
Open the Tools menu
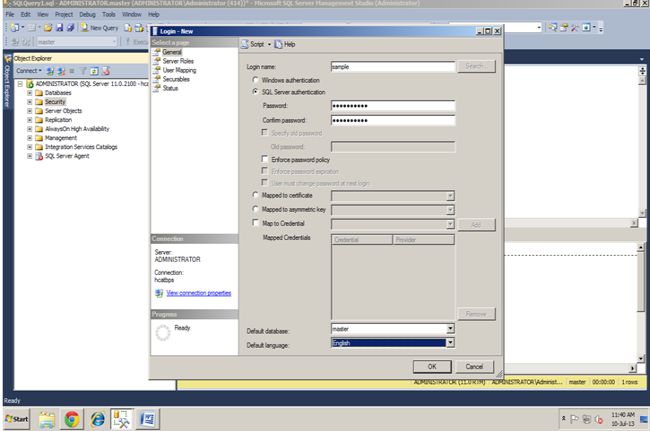tap(109, 15)
